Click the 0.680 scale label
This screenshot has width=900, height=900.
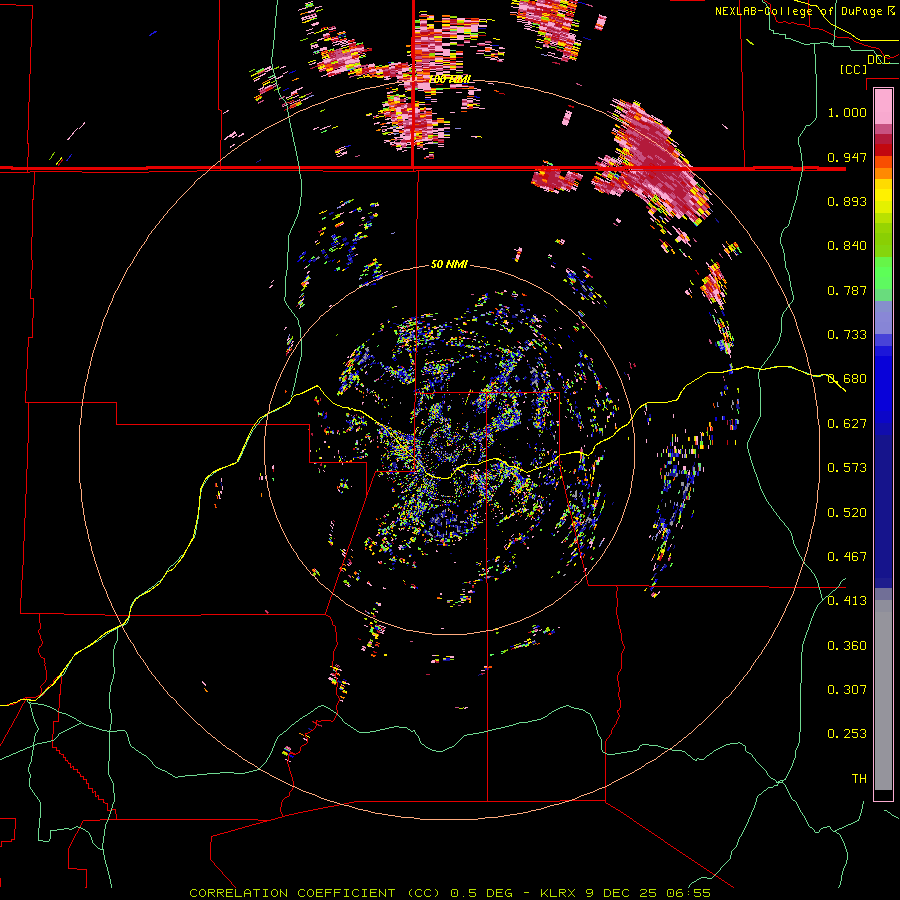847,379
